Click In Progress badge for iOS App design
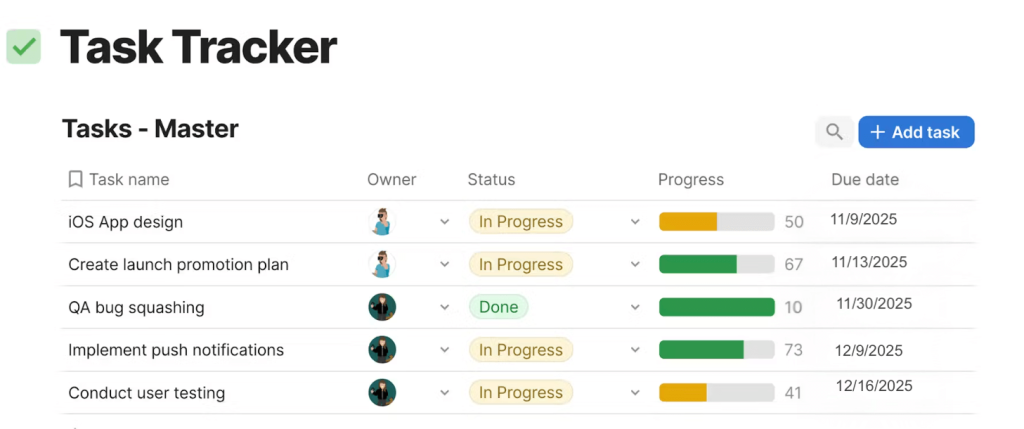This screenshot has width=1024, height=429. [520, 222]
